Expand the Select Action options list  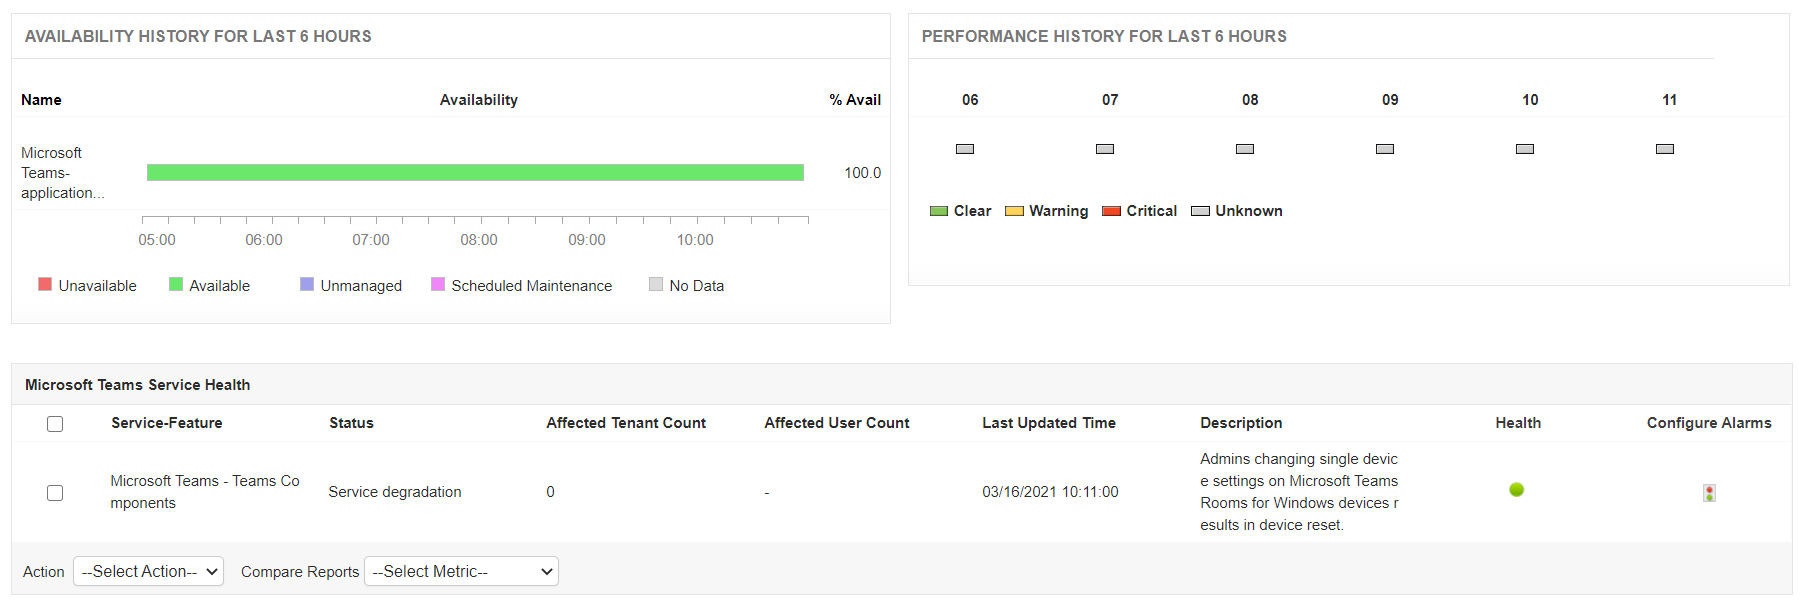click(x=148, y=571)
